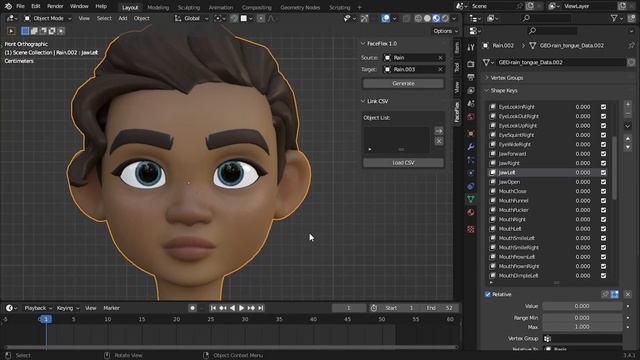Open the Edit menu
The width and height of the screenshot is (640, 360).
[36, 6]
